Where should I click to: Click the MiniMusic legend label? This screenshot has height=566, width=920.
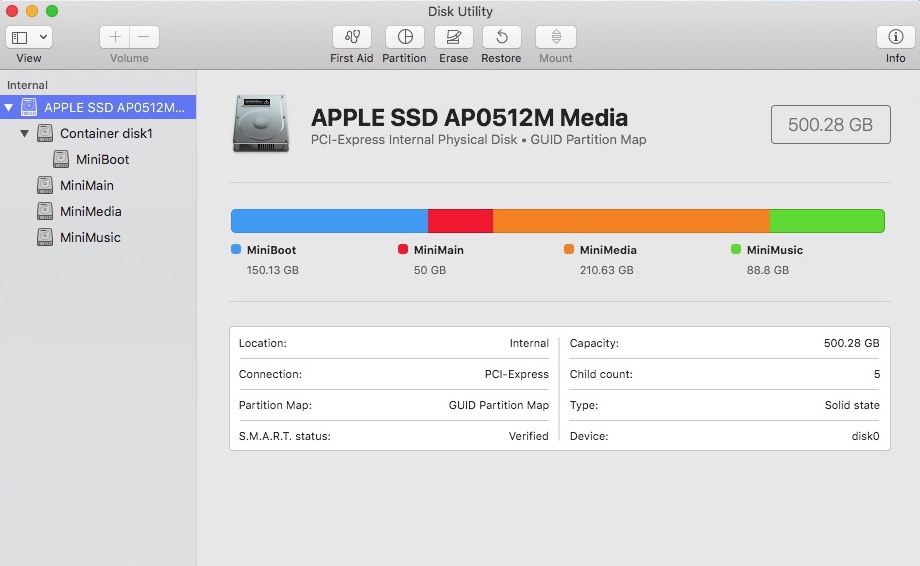point(775,250)
